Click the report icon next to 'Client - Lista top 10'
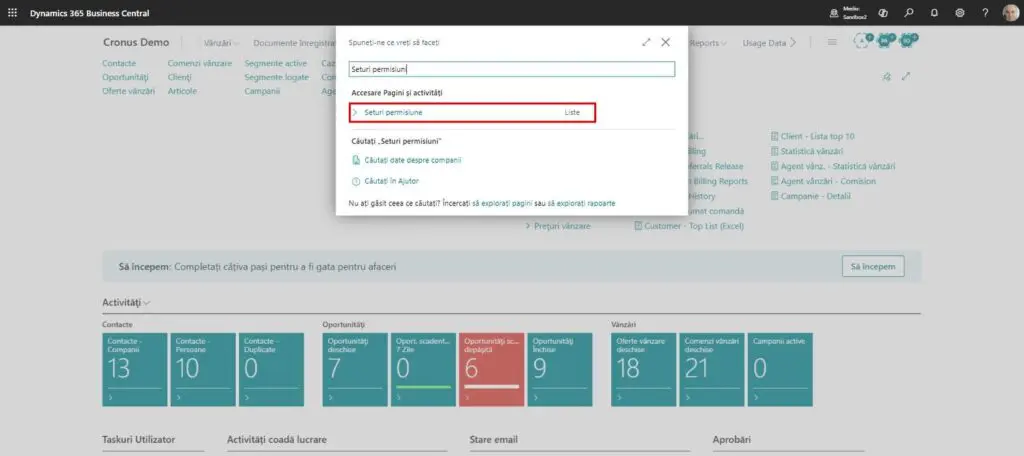 pyautogui.click(x=775, y=137)
